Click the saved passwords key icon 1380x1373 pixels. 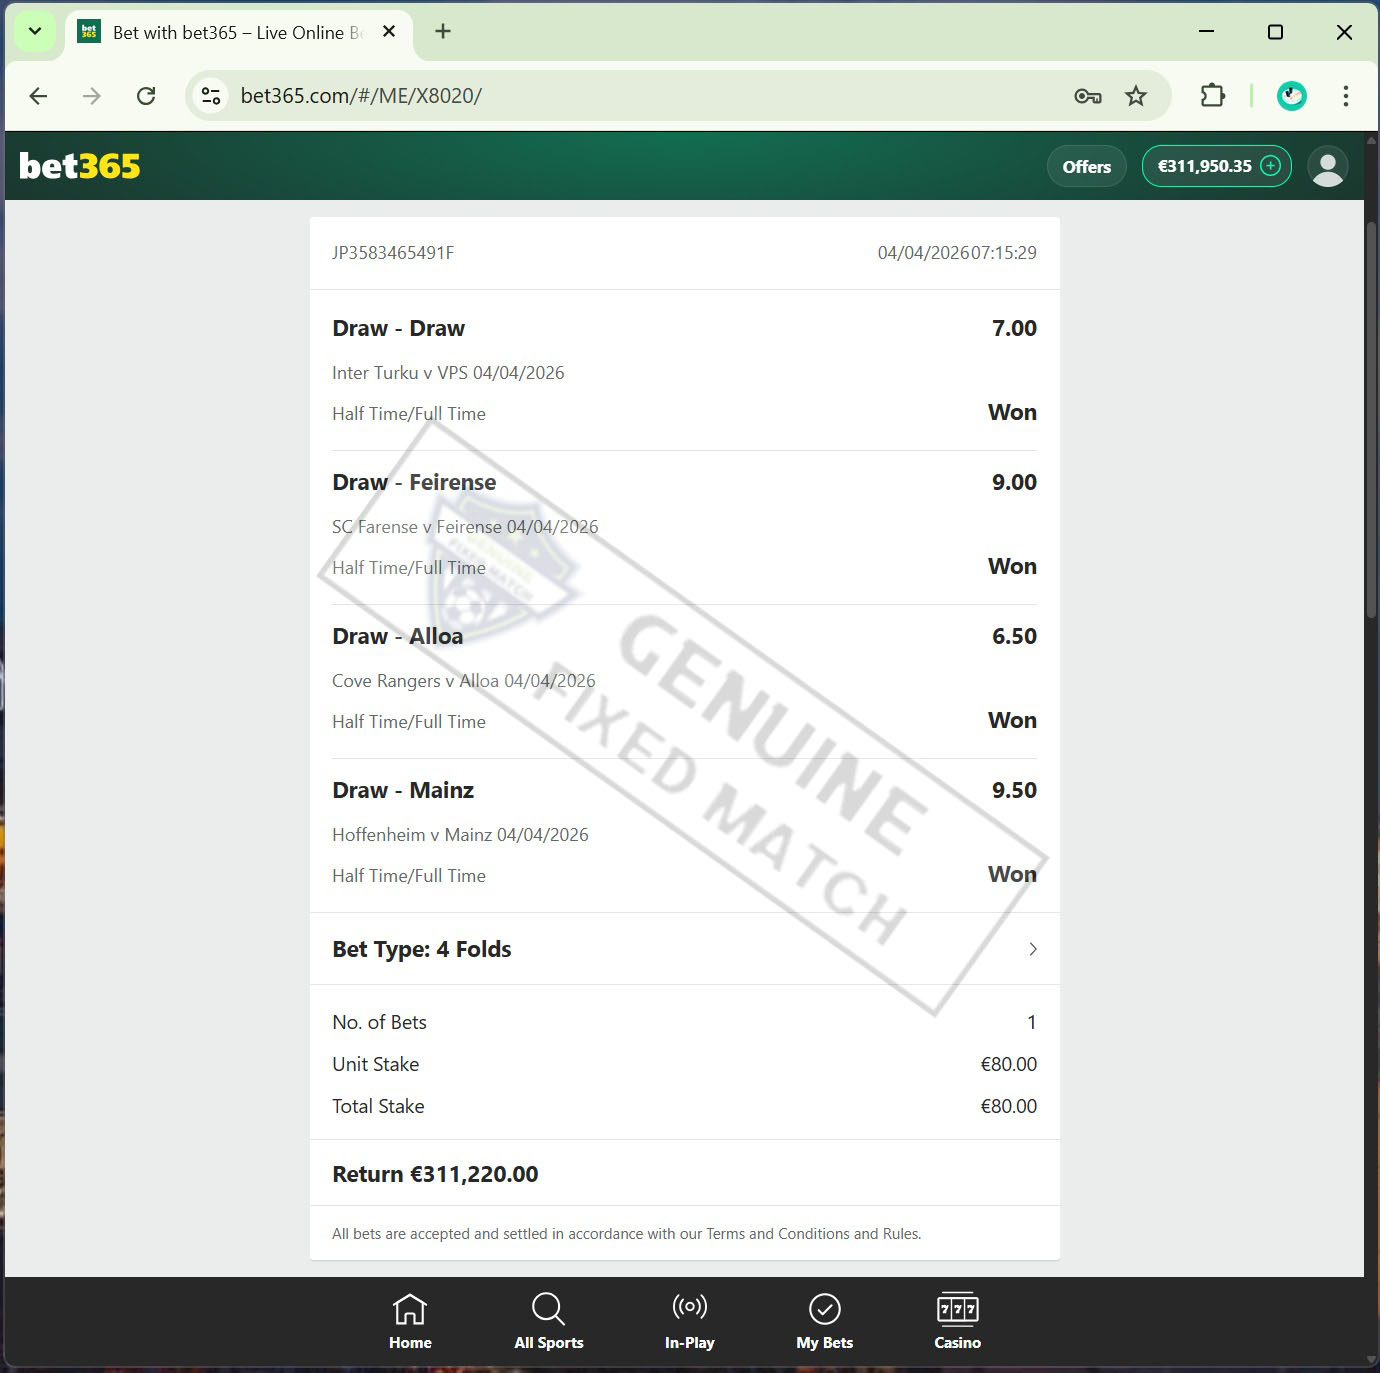(x=1087, y=96)
